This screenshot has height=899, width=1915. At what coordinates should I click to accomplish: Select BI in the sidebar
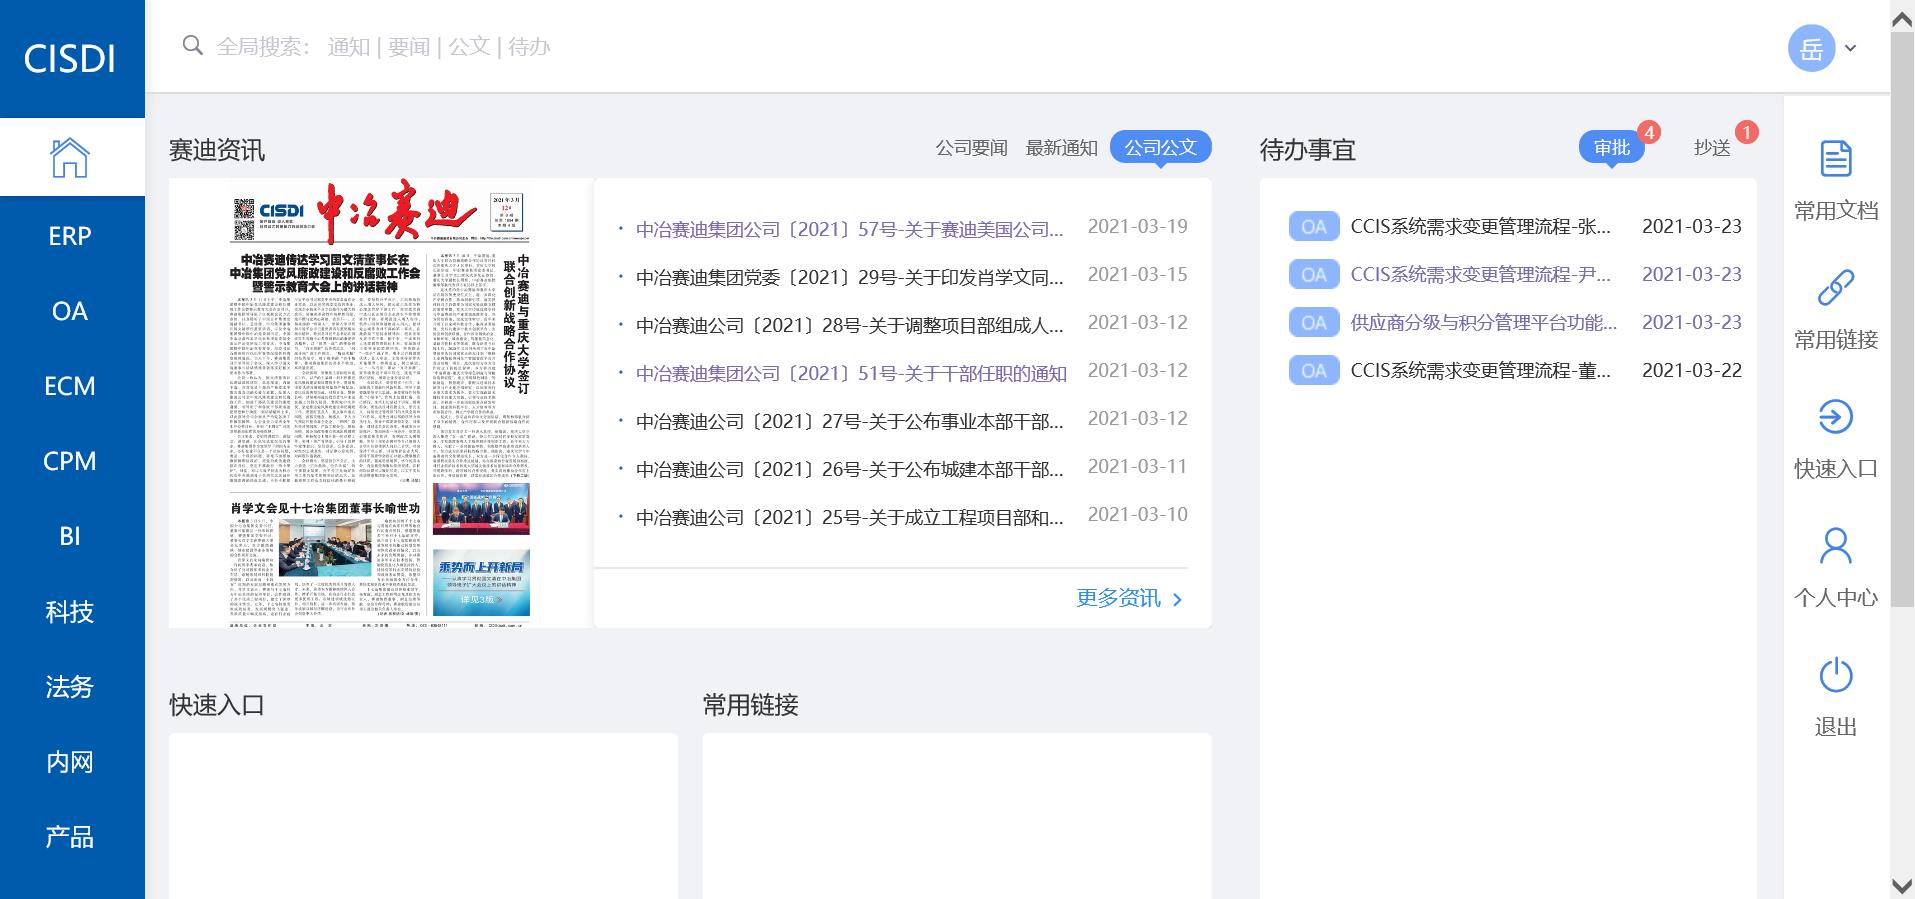[70, 536]
